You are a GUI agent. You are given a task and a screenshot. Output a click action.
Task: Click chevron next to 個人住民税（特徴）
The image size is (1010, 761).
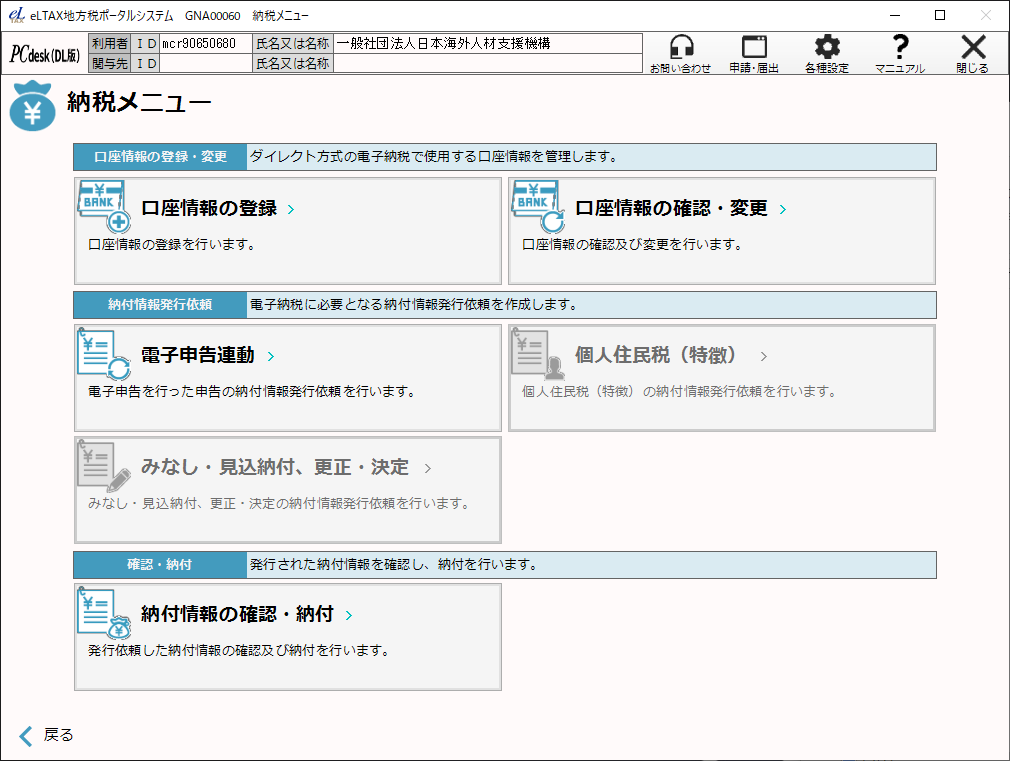coord(763,356)
